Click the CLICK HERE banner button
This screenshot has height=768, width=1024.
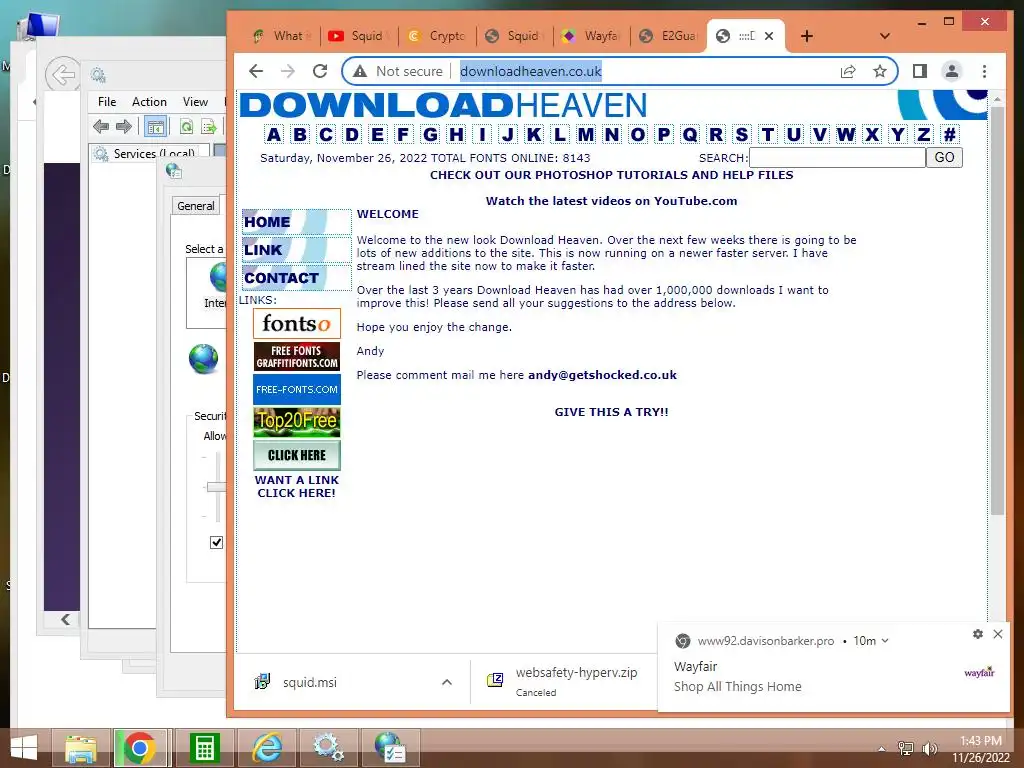296,455
